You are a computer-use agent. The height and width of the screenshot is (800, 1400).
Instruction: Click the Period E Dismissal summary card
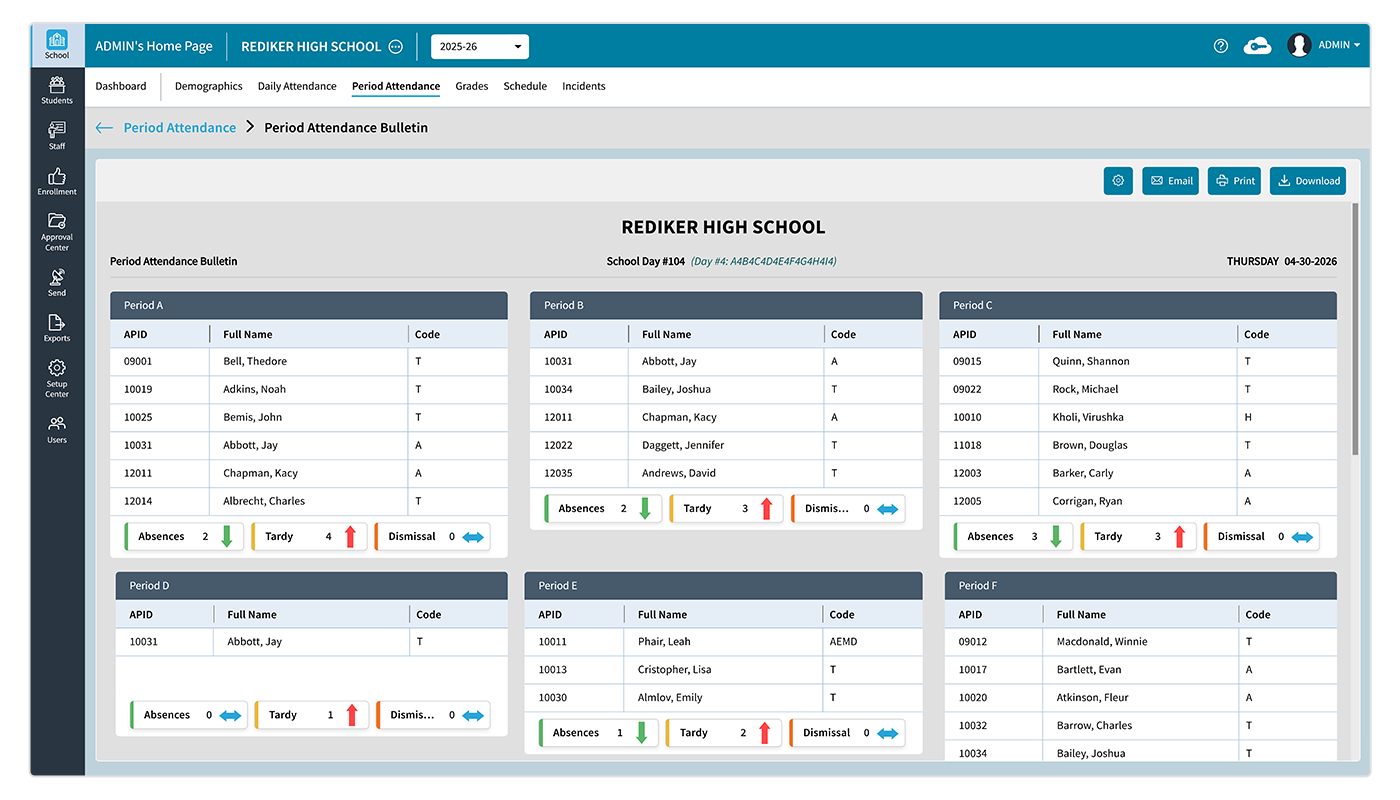[847, 733]
